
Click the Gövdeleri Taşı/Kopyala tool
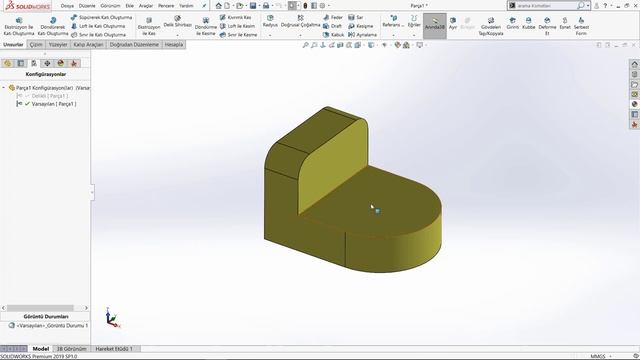point(491,27)
